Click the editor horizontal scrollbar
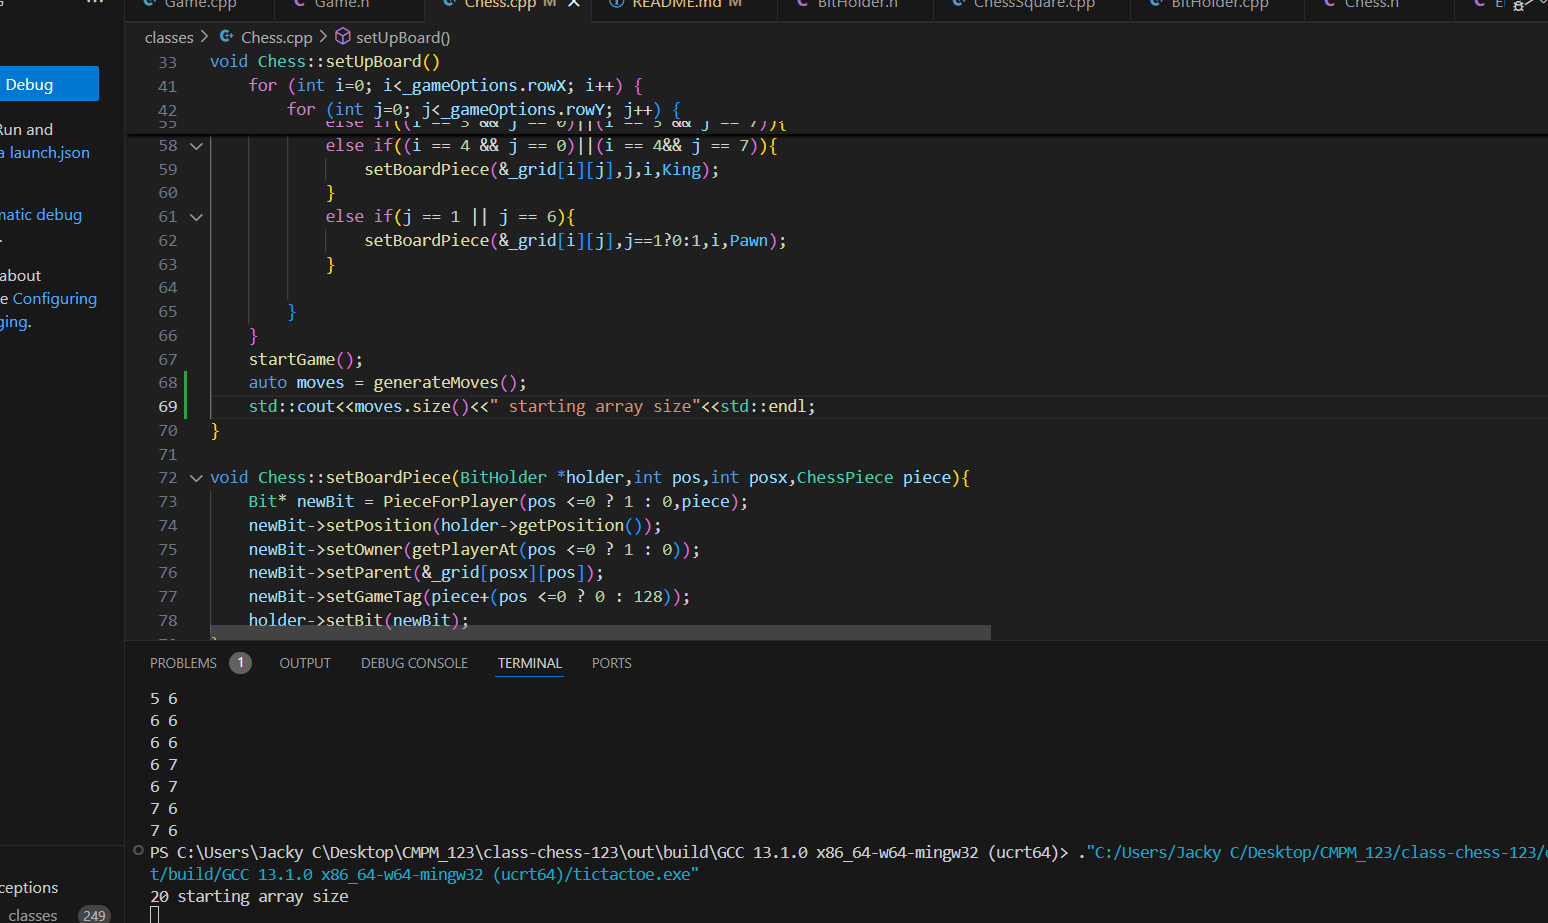This screenshot has width=1548, height=923. [x=600, y=633]
